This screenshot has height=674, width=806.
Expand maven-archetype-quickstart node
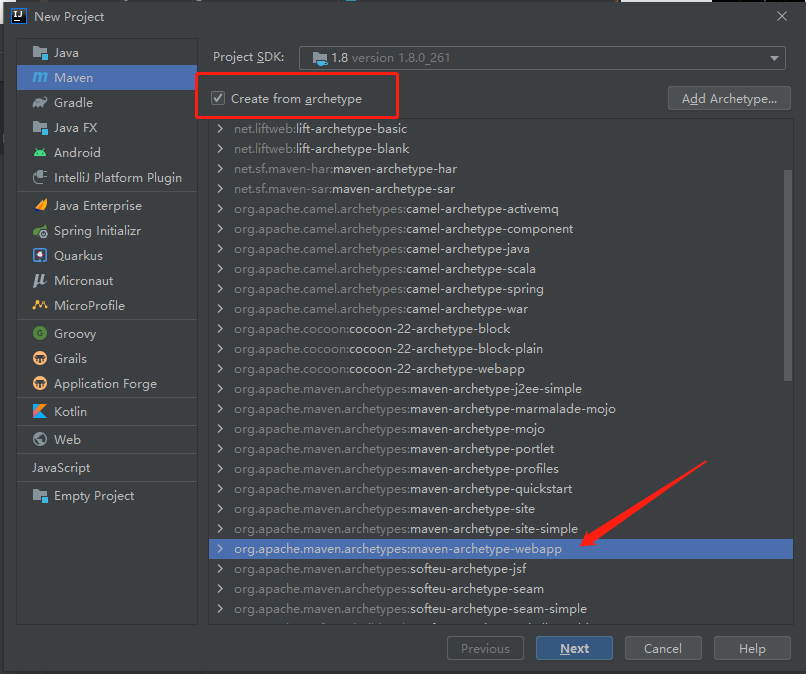(220, 488)
